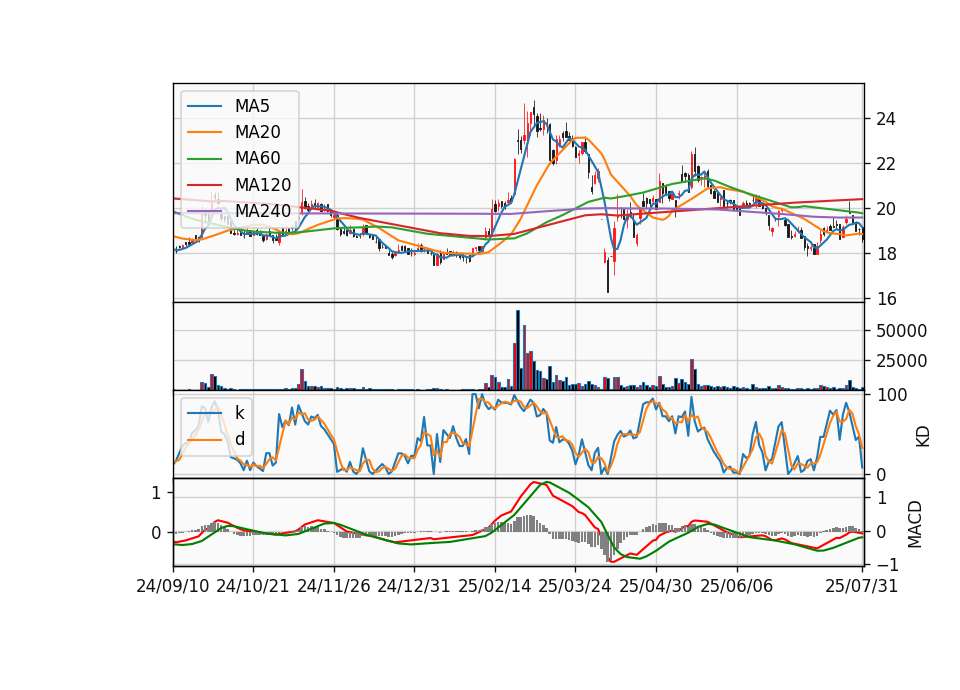Click the tallest volume bar near 25/02/14
Viewport: 960px width, 690px height.
point(518,350)
